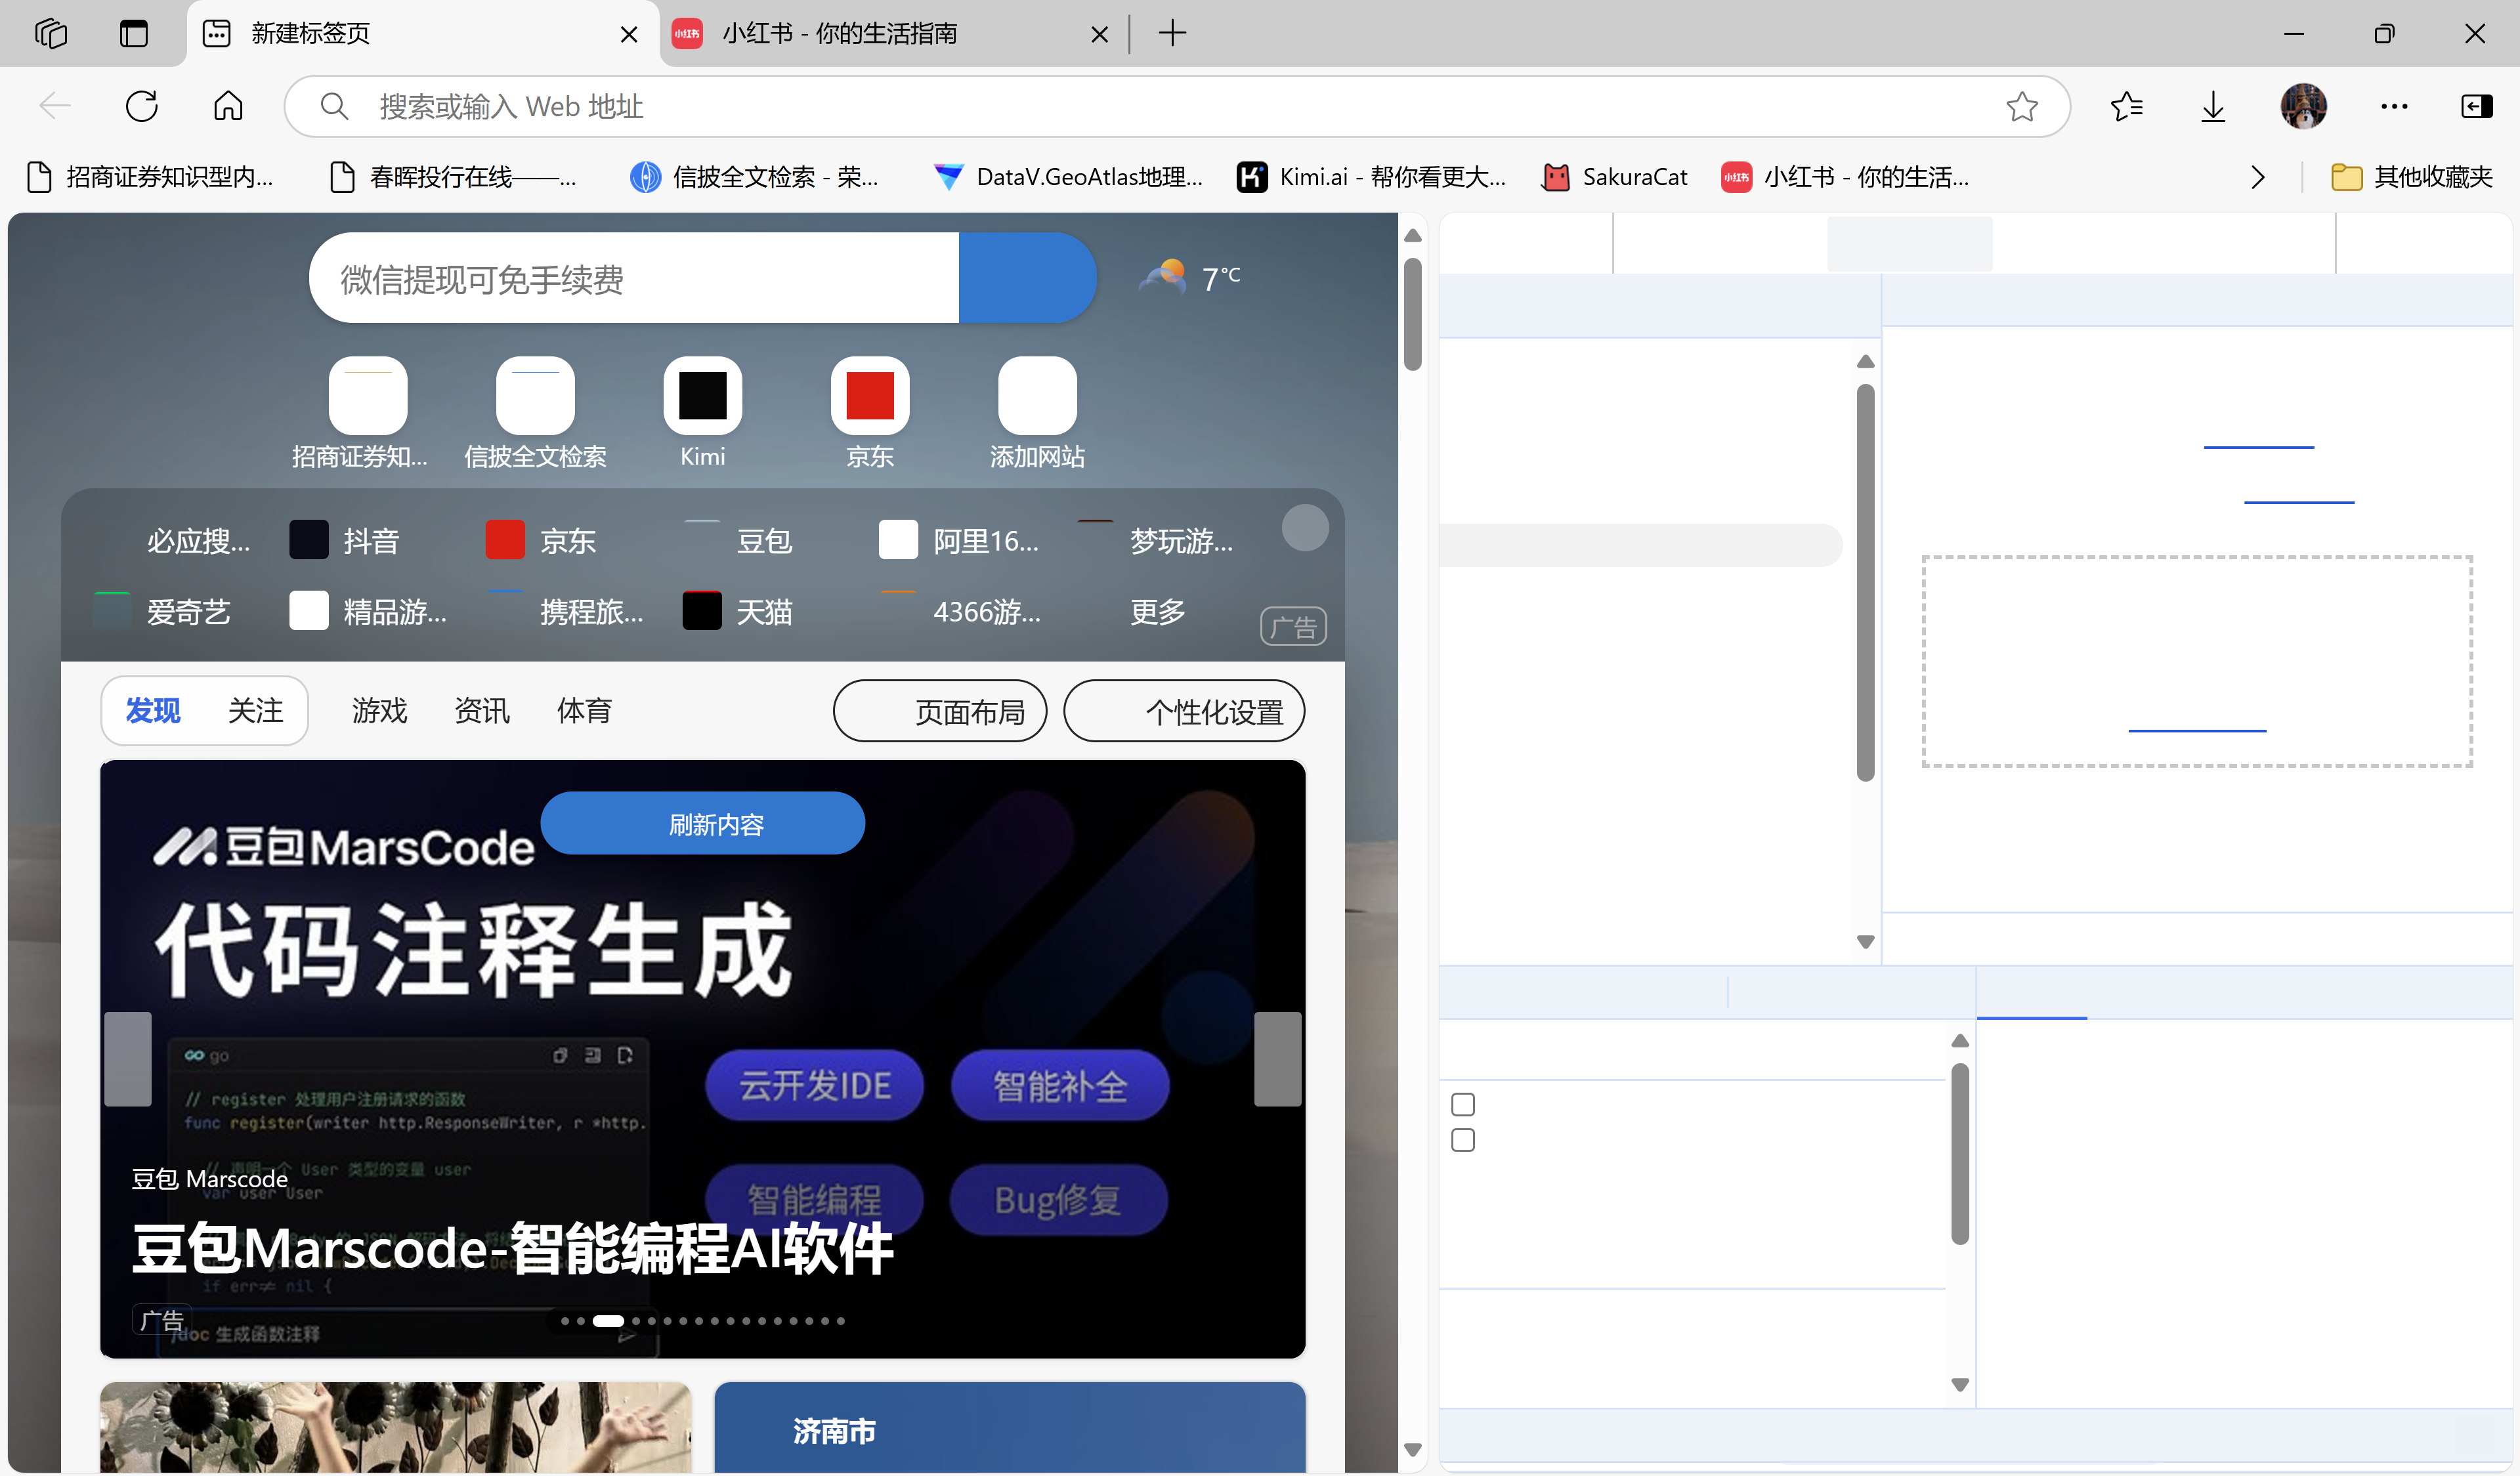Viewport: 2520px width, 1476px height.
Task: Open DataV.GeoAtlas bookmark
Action: click(x=1068, y=177)
